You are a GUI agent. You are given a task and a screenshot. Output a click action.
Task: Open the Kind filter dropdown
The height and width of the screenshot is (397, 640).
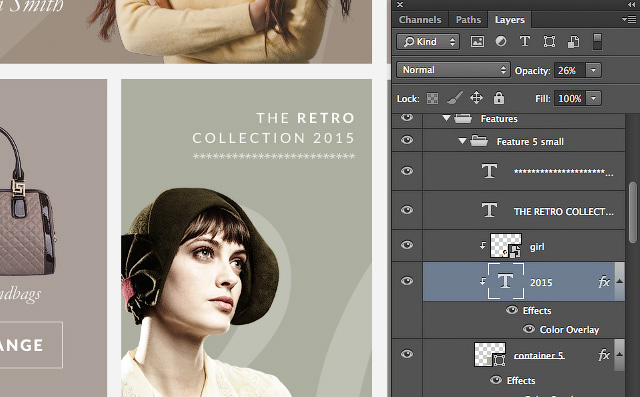click(x=428, y=42)
